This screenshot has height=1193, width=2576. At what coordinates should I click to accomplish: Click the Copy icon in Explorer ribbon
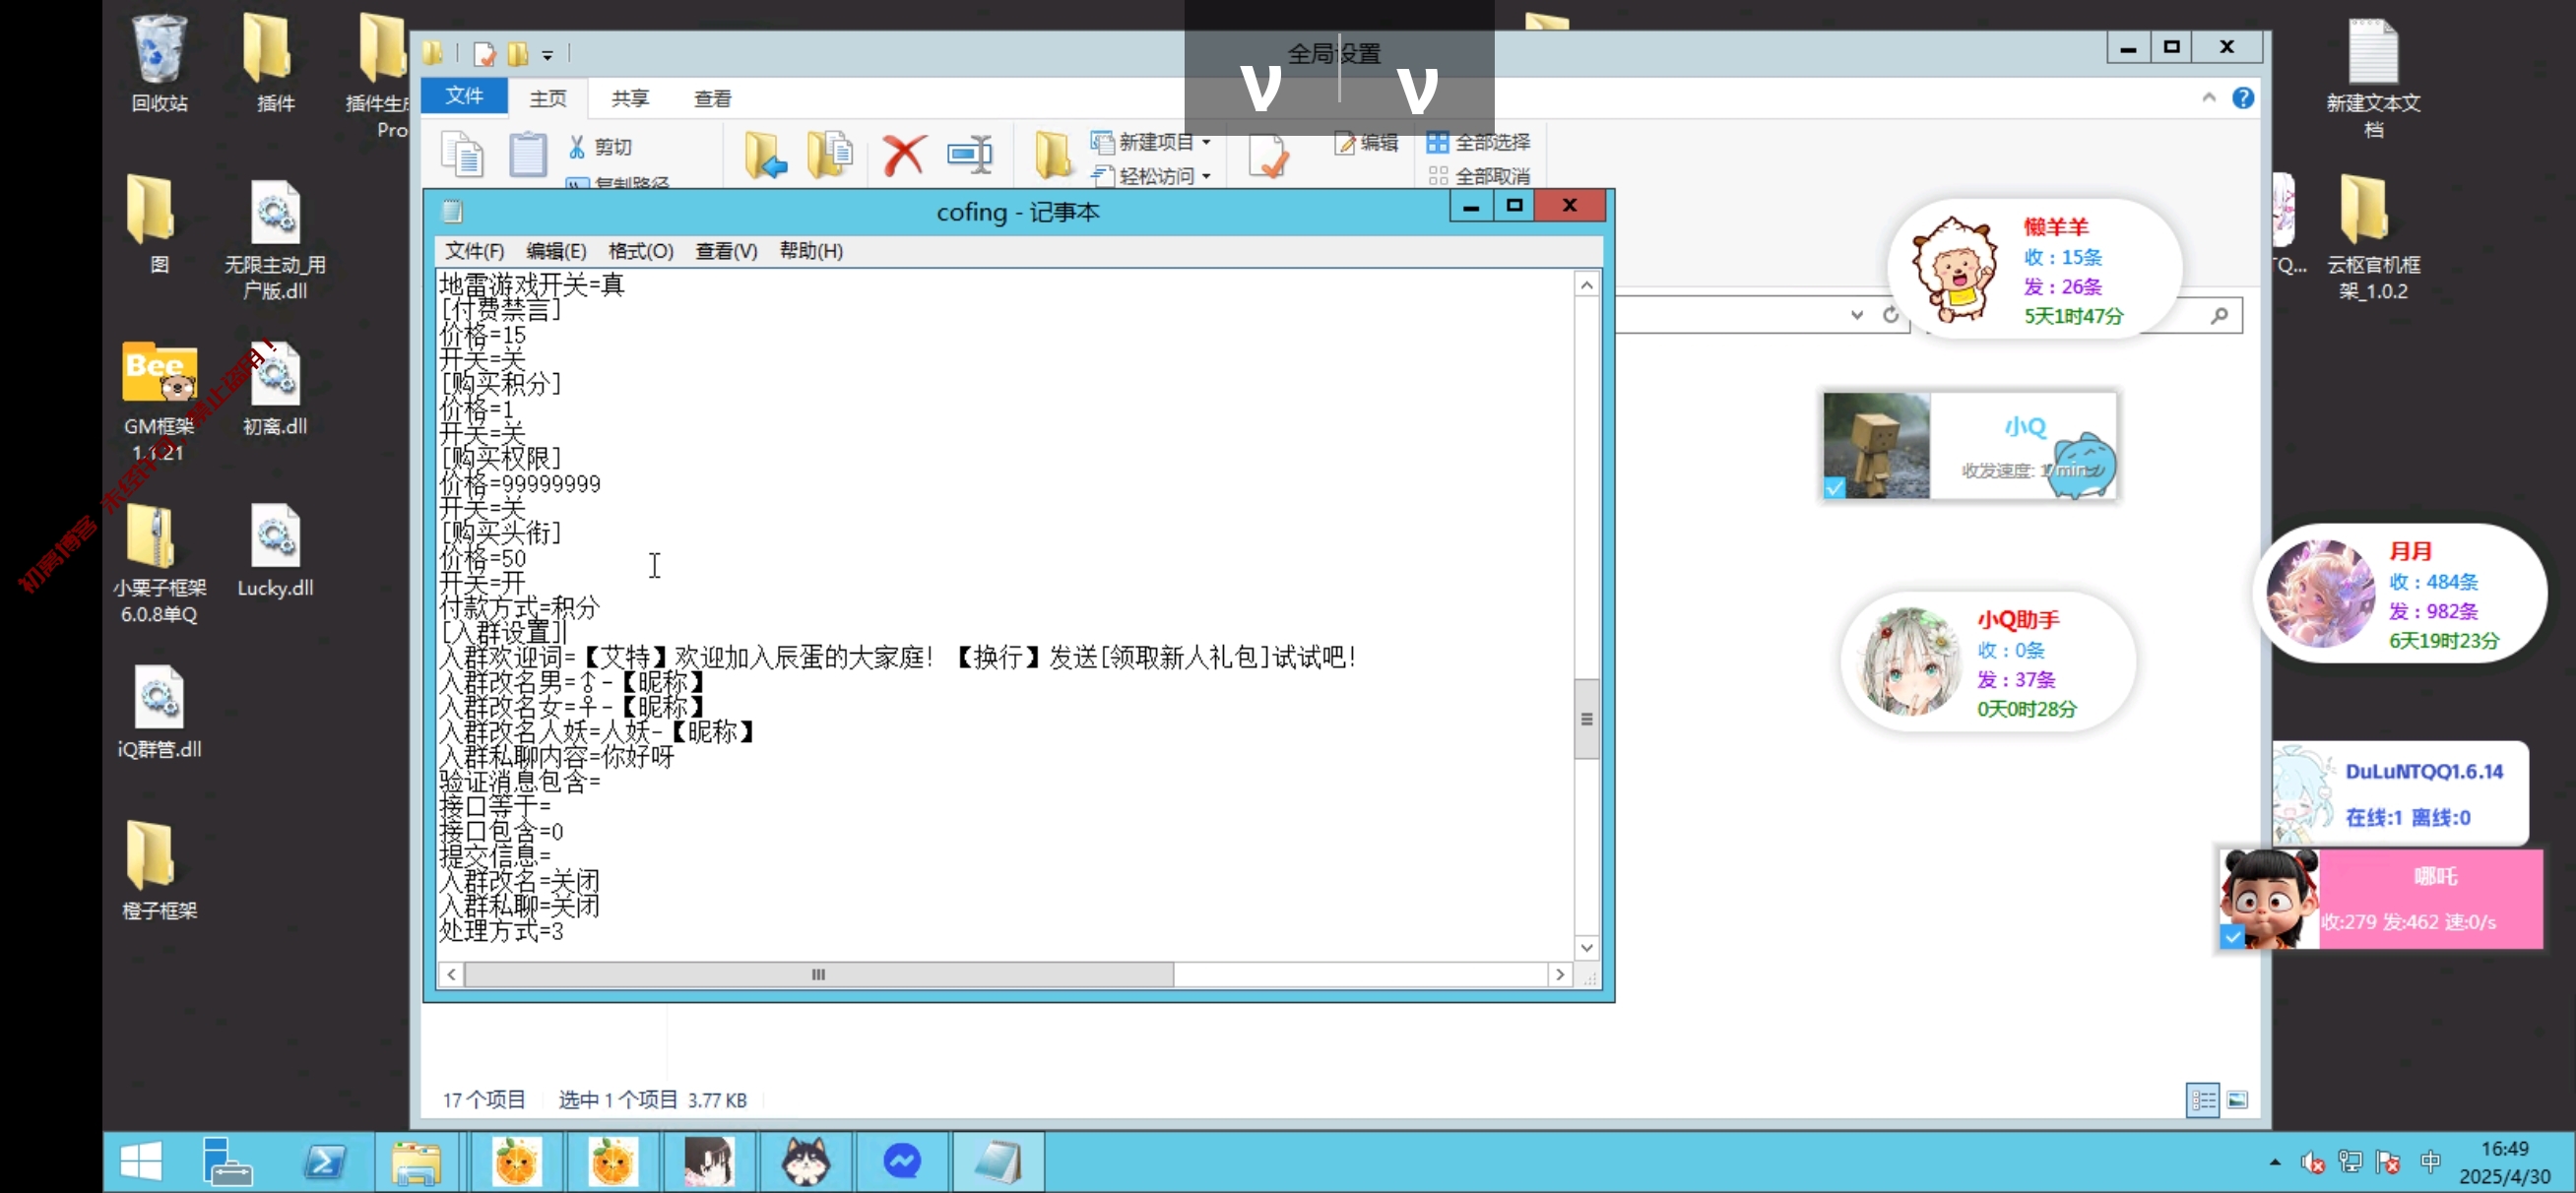tap(462, 154)
